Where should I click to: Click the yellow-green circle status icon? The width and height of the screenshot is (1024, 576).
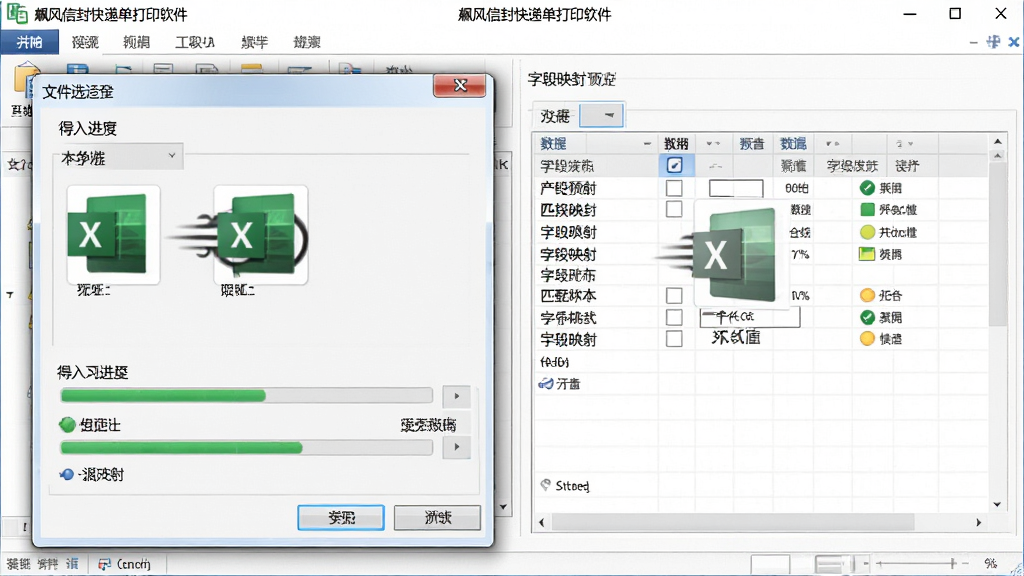pos(867,232)
